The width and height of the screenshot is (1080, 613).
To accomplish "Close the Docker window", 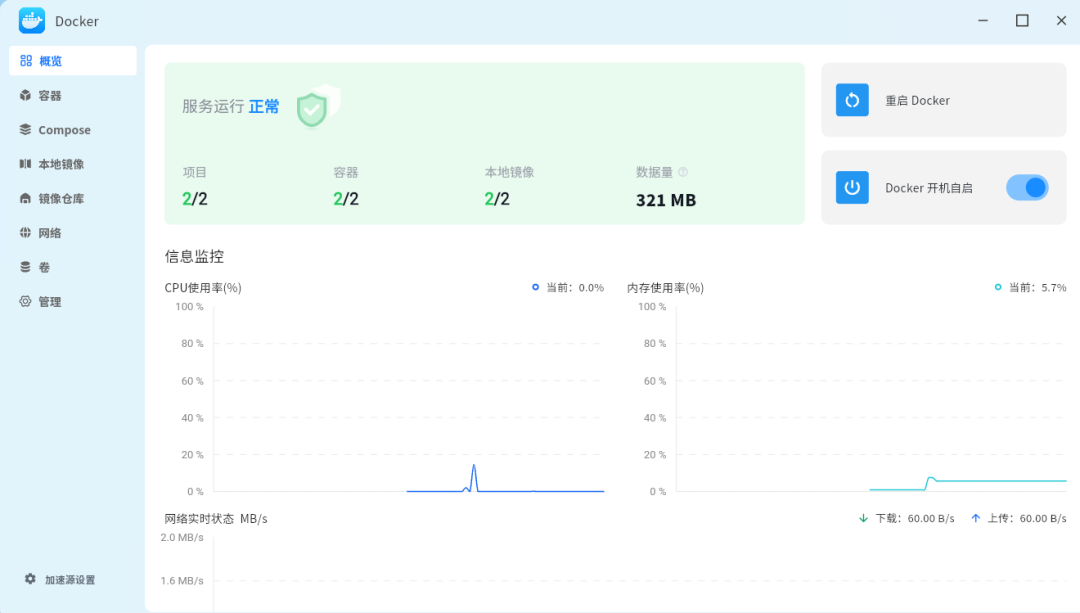I will [1061, 21].
